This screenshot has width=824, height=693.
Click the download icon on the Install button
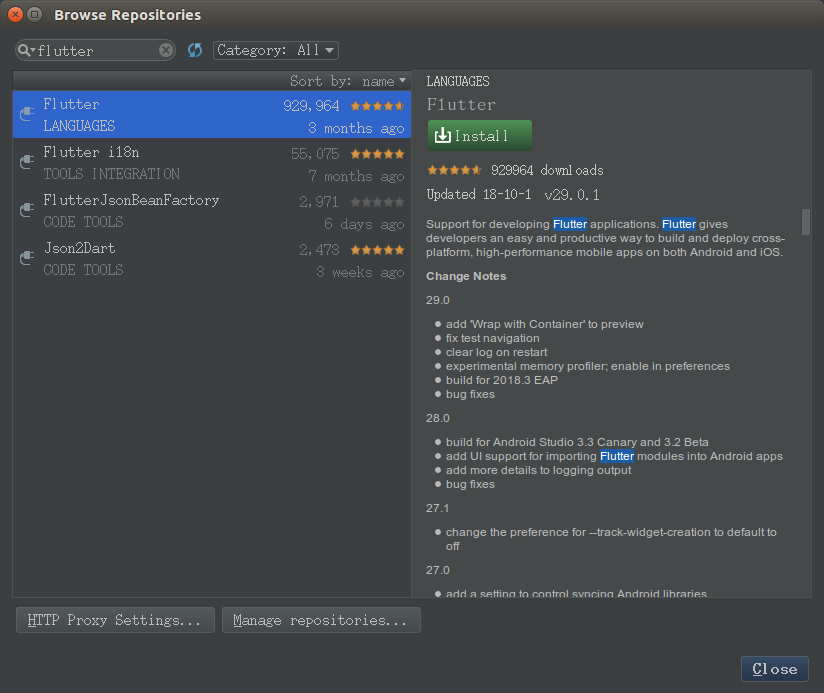click(x=441, y=135)
